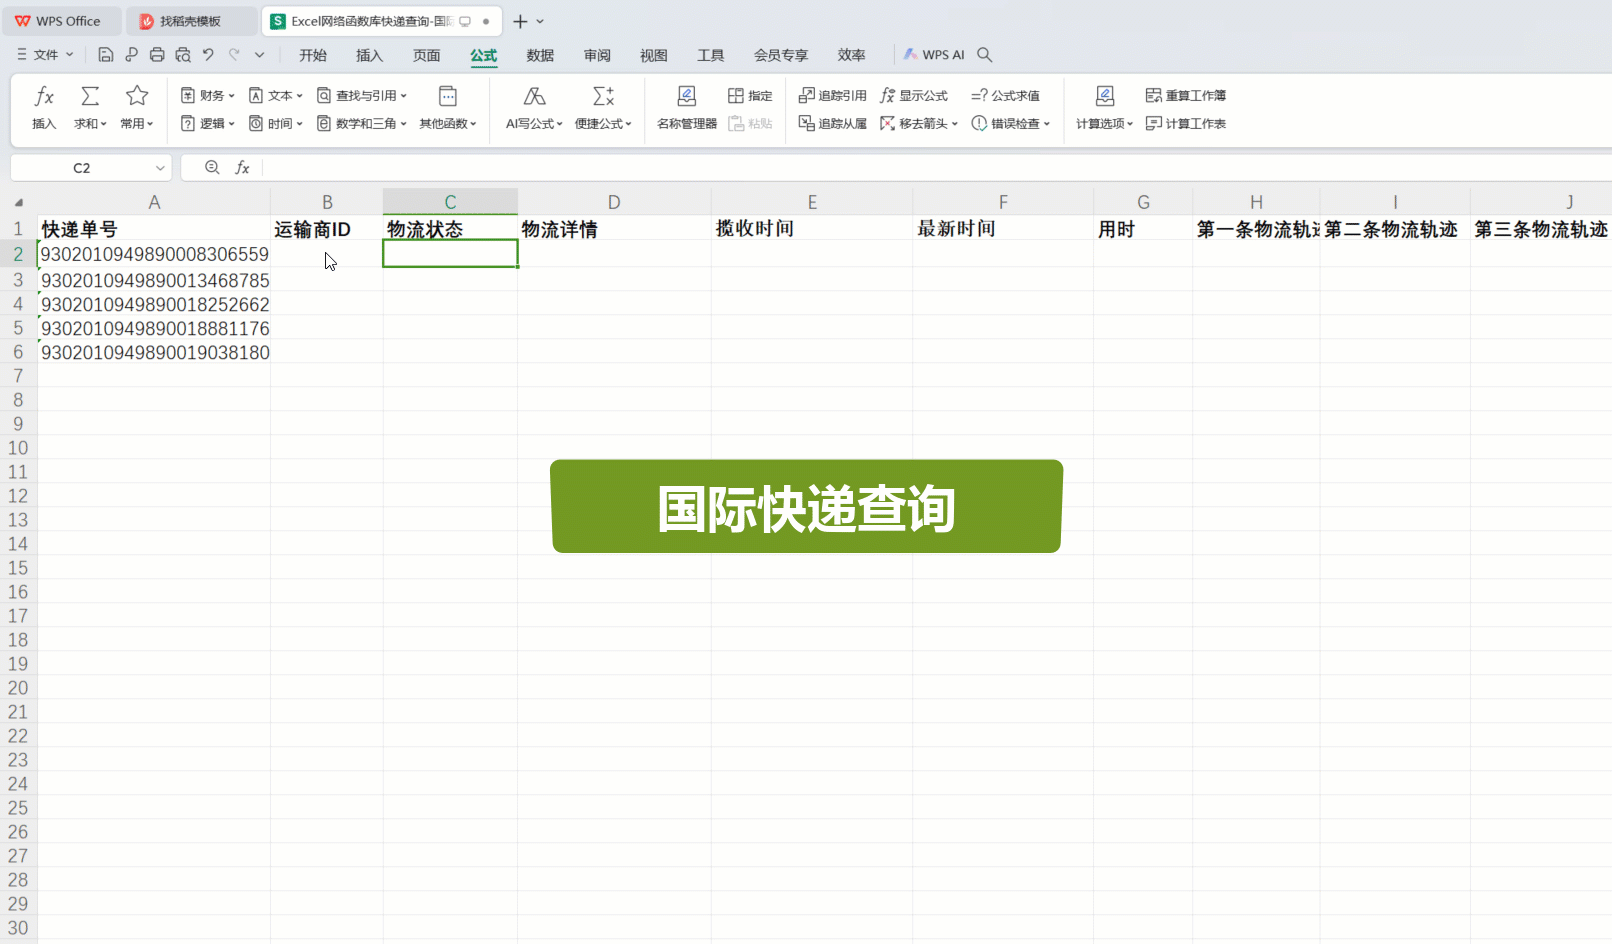
Task: Switch to the 审阅 ribbon tab
Action: pos(598,55)
